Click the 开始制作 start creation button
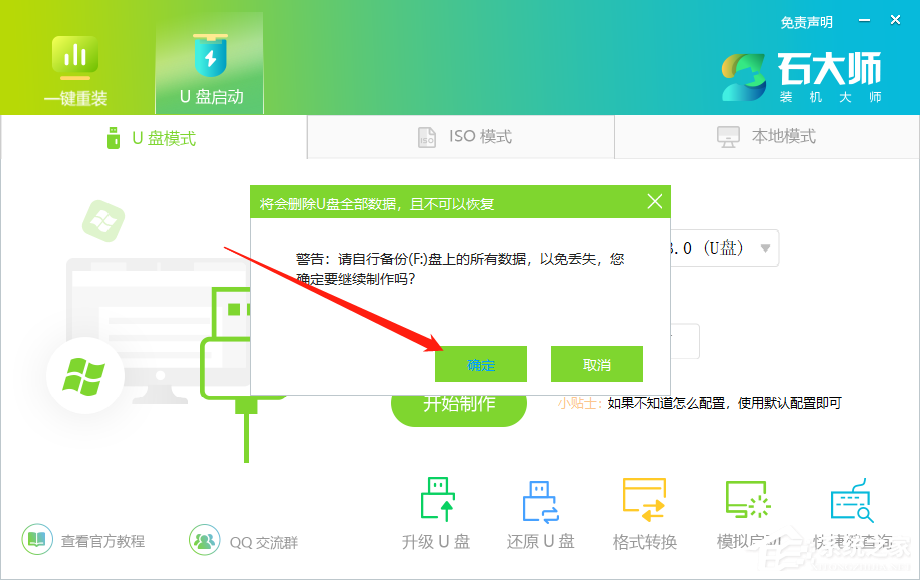920x580 pixels. [x=458, y=408]
